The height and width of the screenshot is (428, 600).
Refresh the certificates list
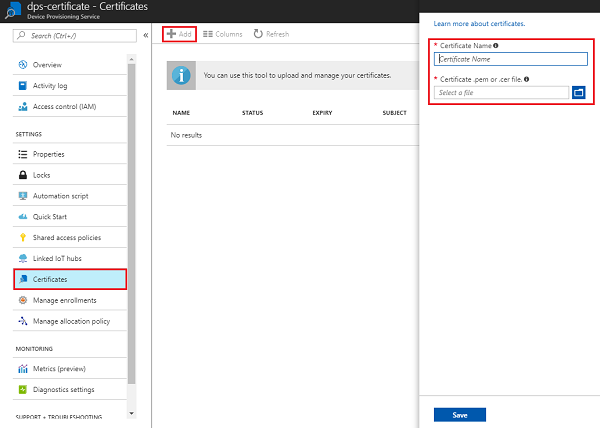coord(271,34)
